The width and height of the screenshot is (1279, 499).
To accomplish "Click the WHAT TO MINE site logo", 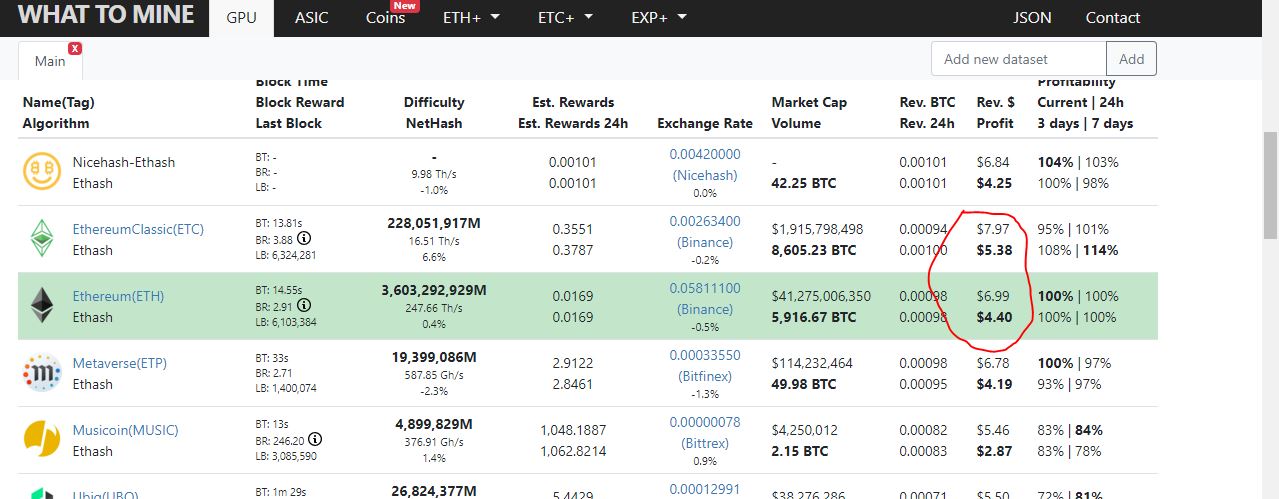I will click(104, 16).
